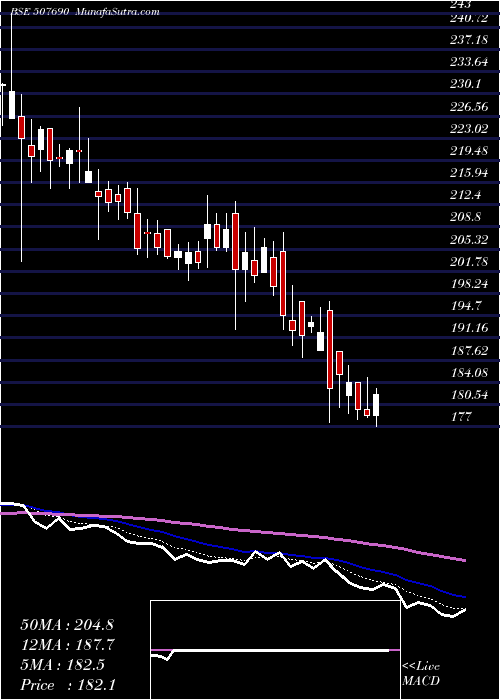Click the 201.78 price axis label
This screenshot has height=700, width=500.
click(x=468, y=262)
